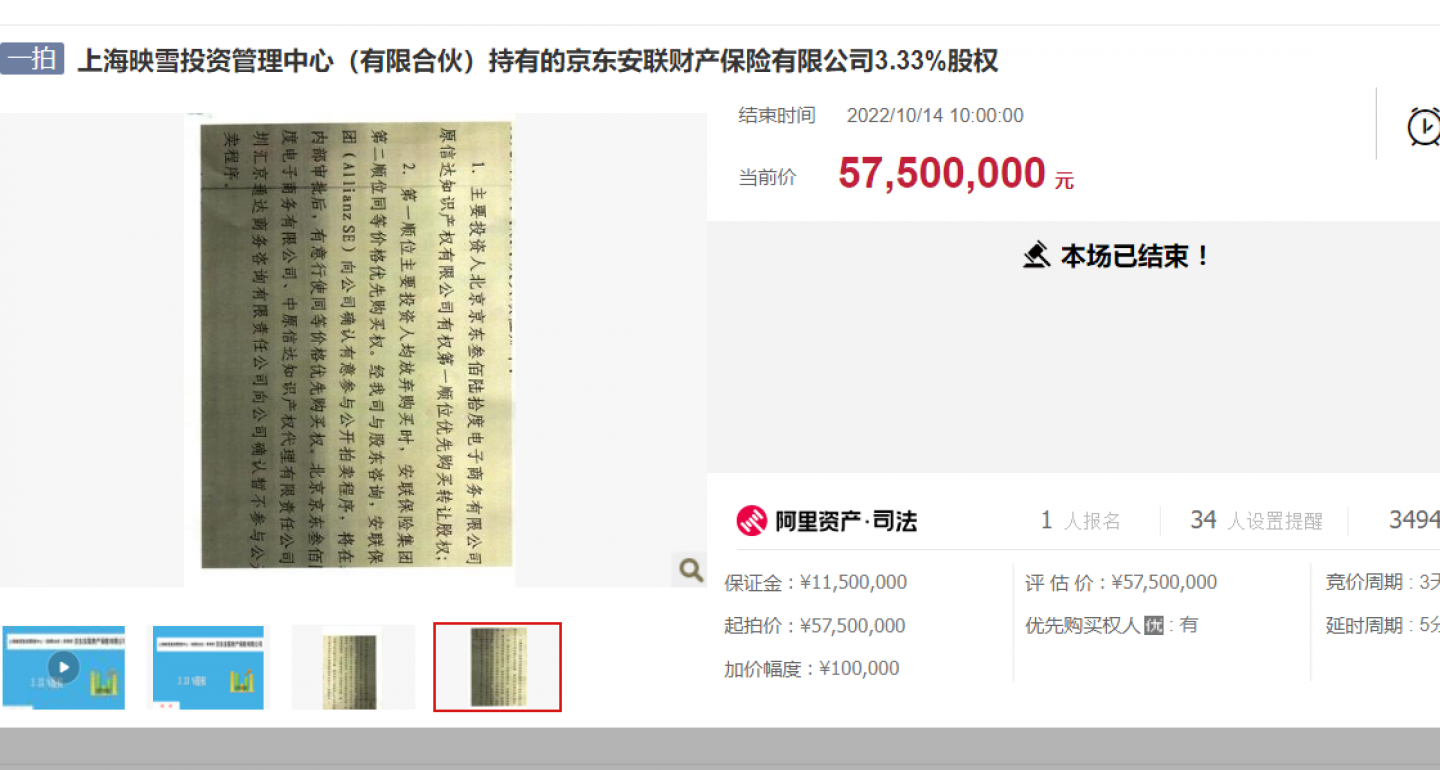Play the video in first thumbnail
The width and height of the screenshot is (1440, 770).
click(x=63, y=667)
